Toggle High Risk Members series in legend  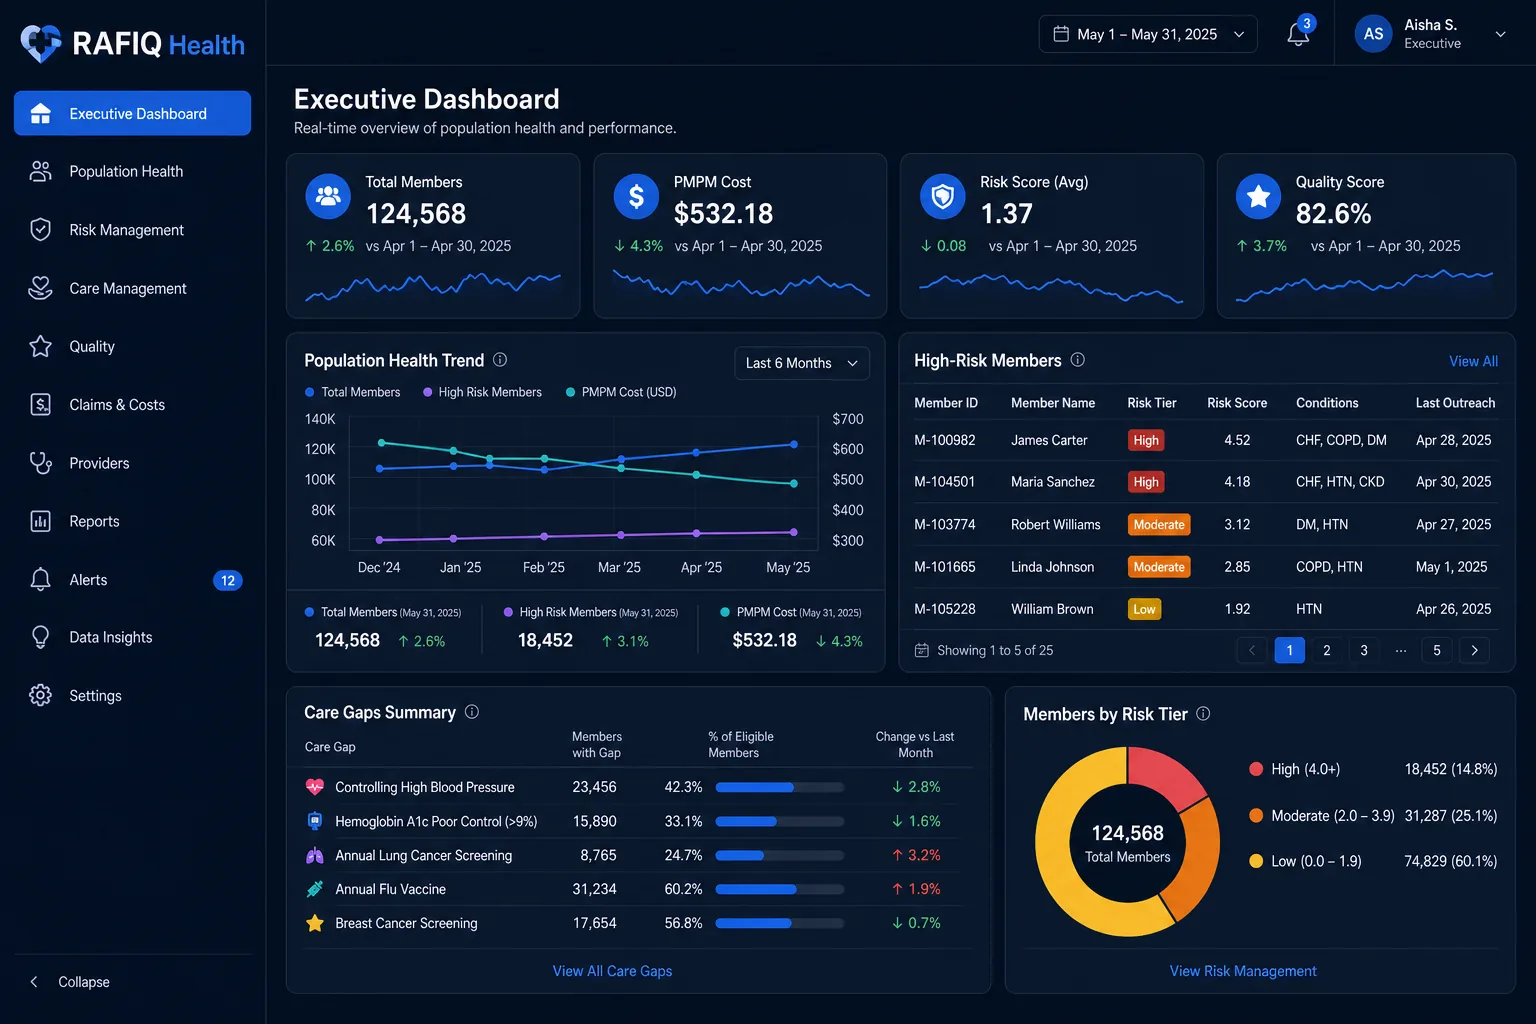click(x=482, y=392)
